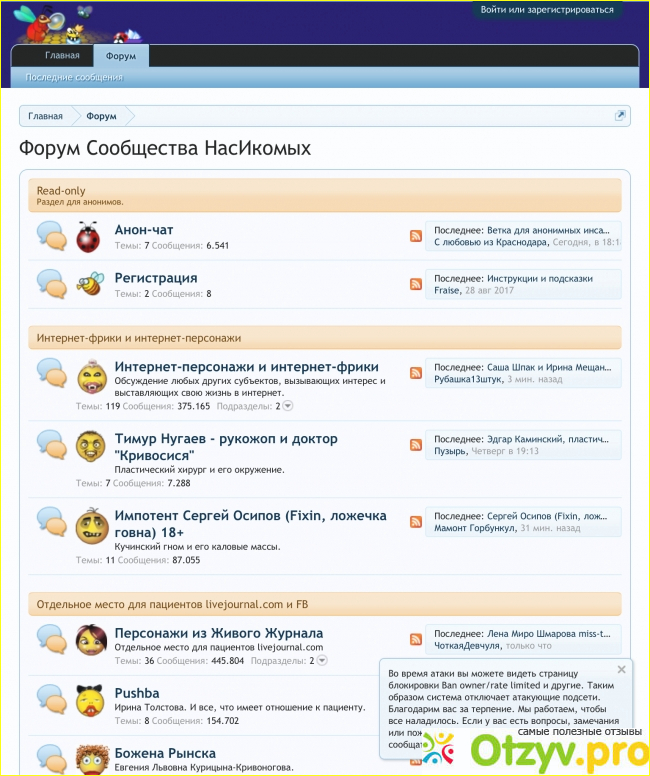This screenshot has width=650, height=776.
Task: Open Последние сообщения submenu link
Action: click(x=74, y=77)
